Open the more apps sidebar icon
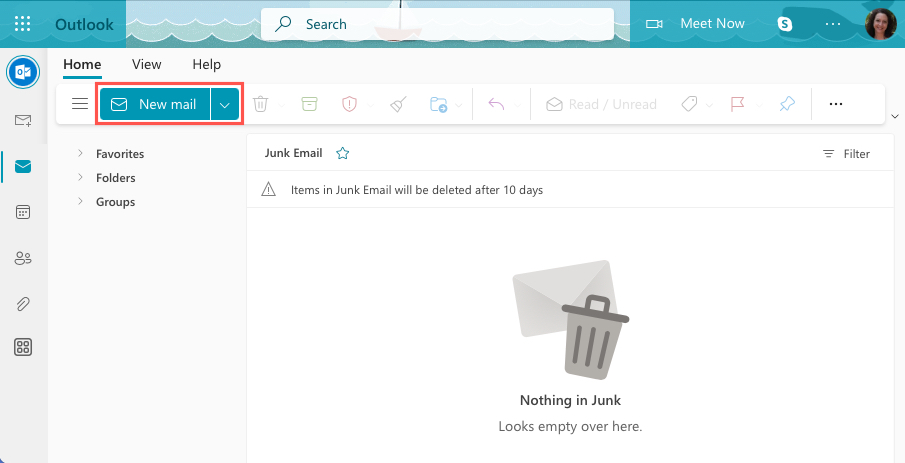This screenshot has width=905, height=463. 23,347
